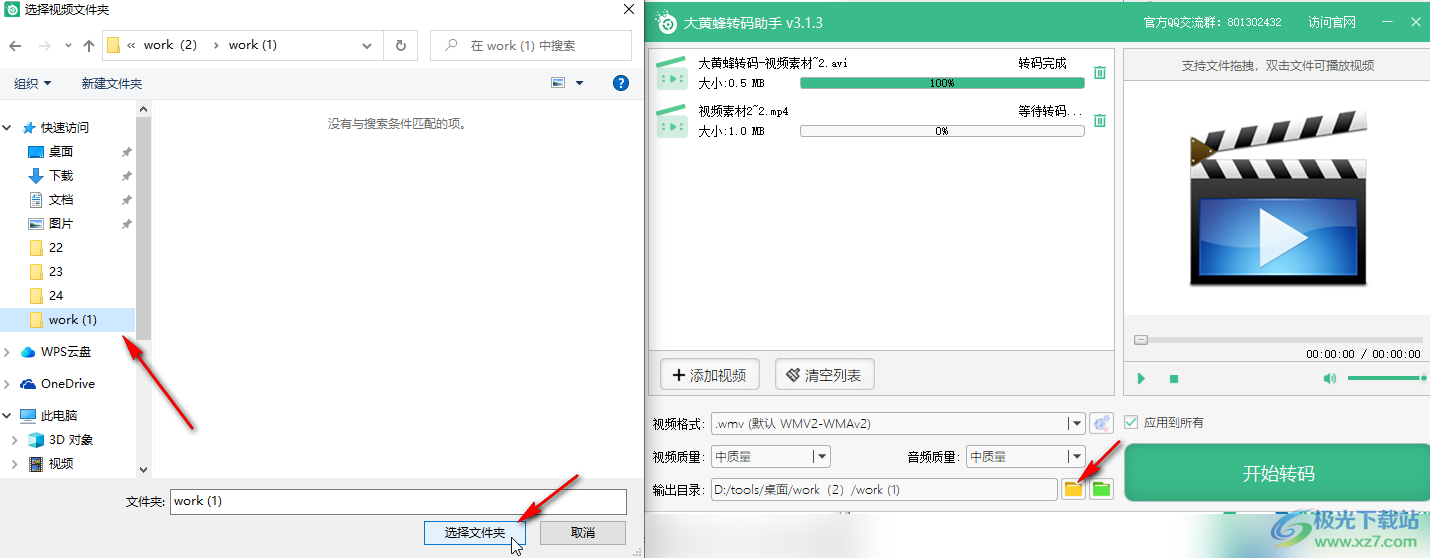
Task: Click the 视频素材2~2.mp4 progress bar
Action: [x=942, y=131]
